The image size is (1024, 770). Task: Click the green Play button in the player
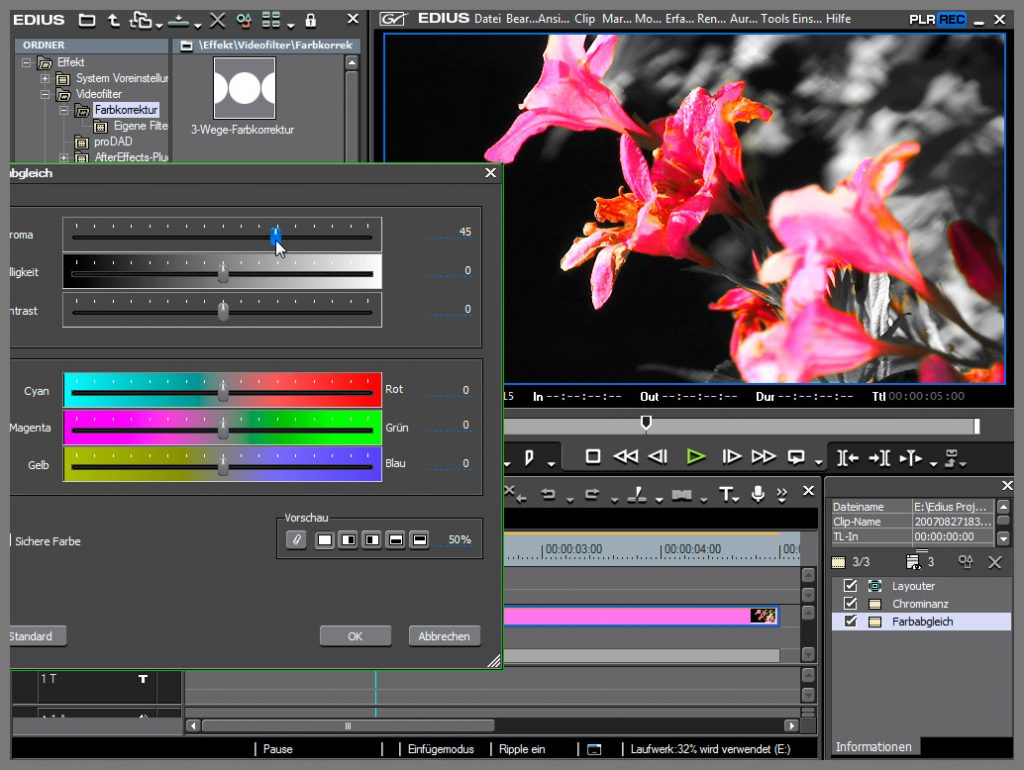tap(696, 457)
